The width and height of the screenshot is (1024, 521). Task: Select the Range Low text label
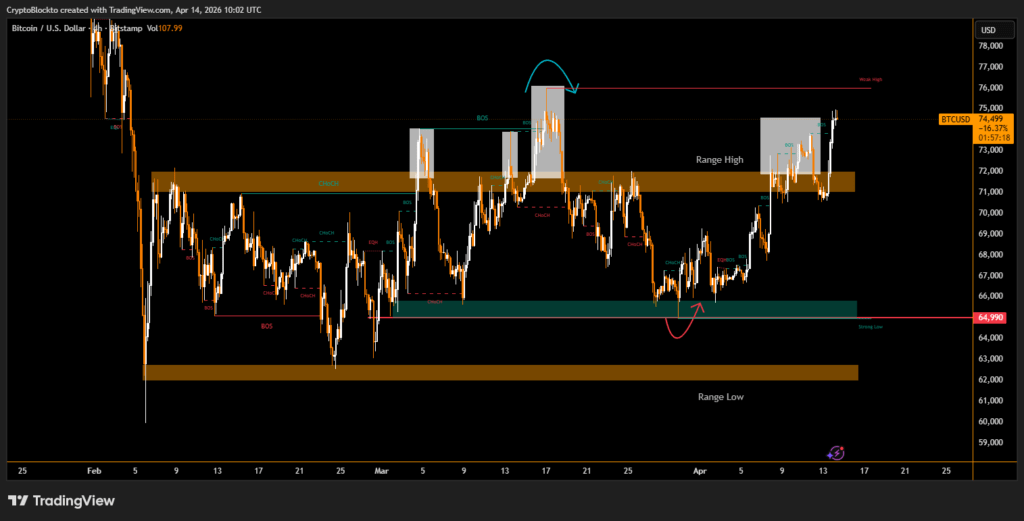point(720,397)
